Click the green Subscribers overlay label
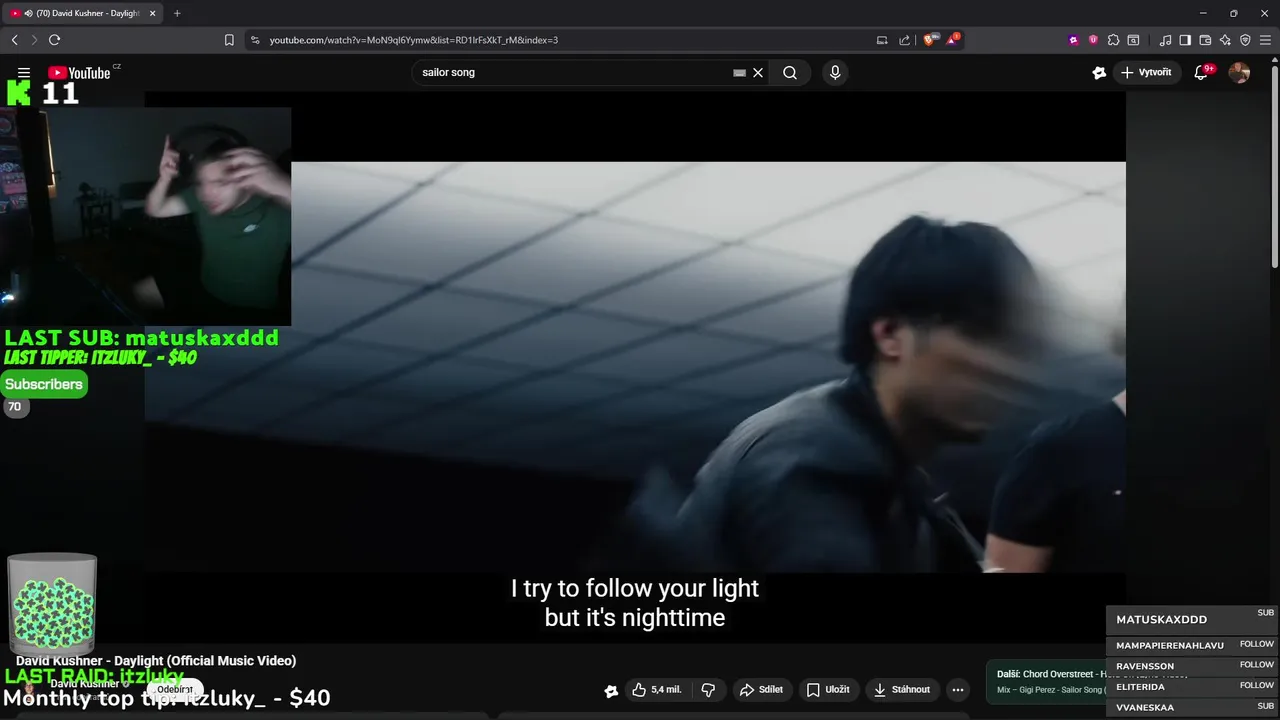This screenshot has width=1280, height=720. [44, 384]
